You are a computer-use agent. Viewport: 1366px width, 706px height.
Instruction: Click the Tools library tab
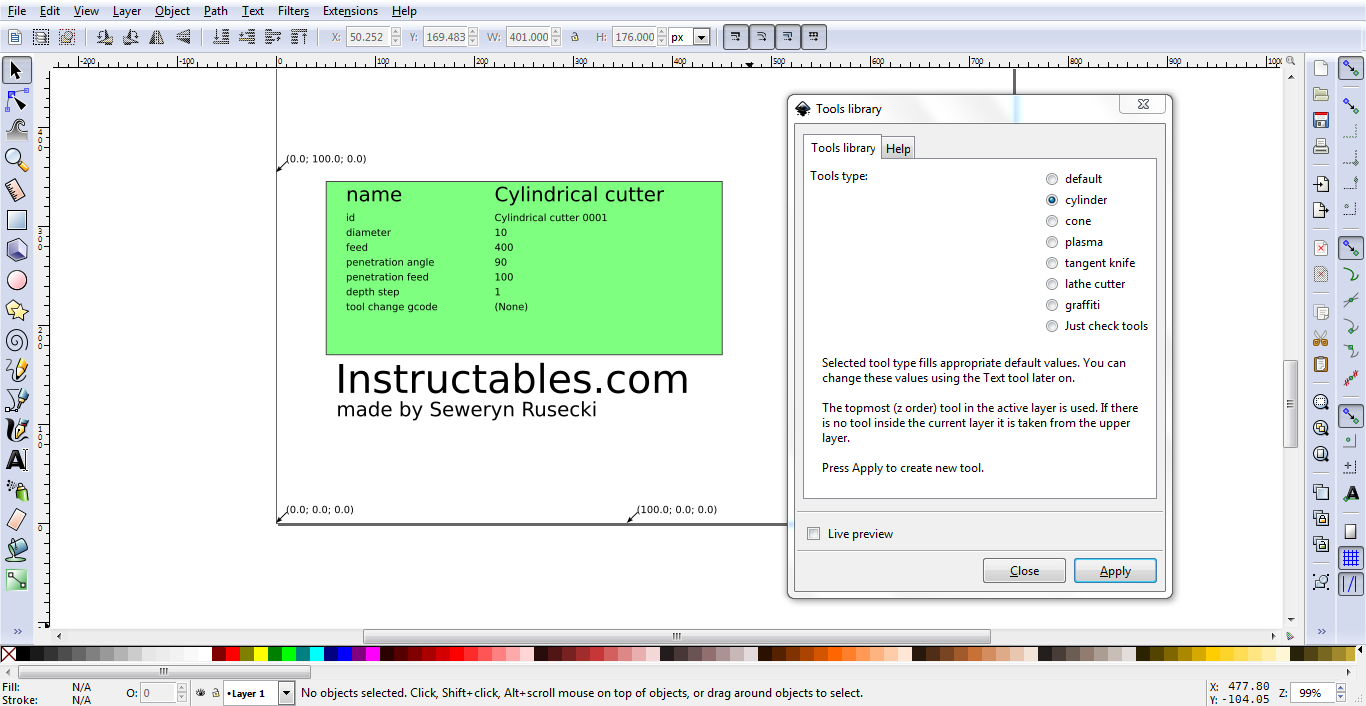(843, 147)
